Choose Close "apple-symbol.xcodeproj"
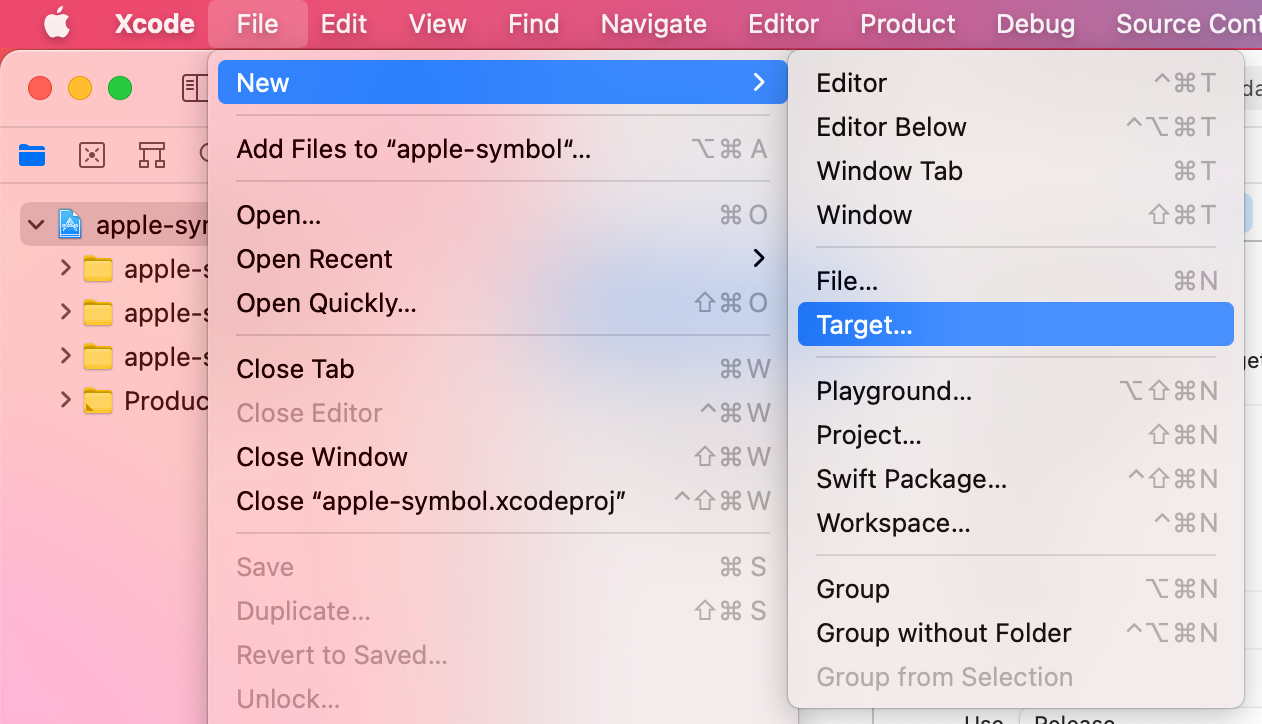The height and width of the screenshot is (724, 1262). coord(503,501)
